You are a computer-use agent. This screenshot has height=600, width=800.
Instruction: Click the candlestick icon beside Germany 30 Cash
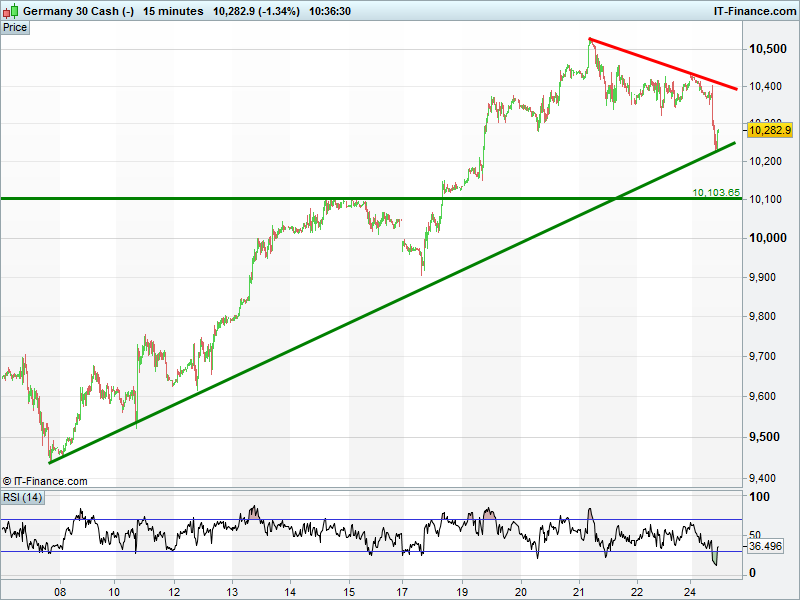[10, 10]
